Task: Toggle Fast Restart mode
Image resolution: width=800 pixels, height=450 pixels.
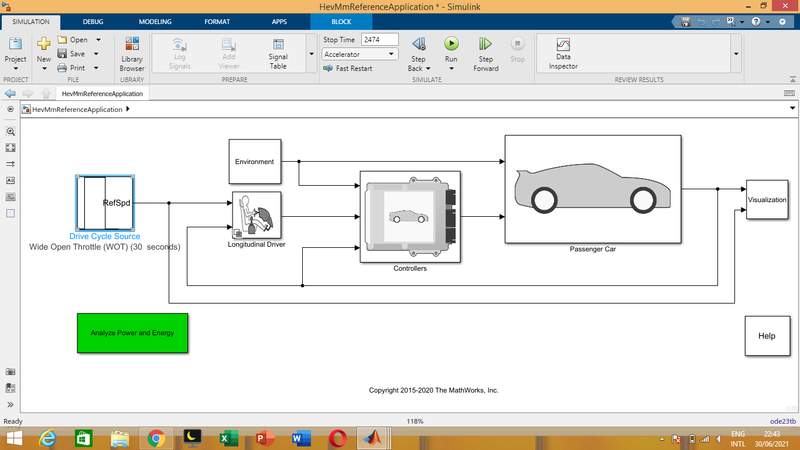Action: point(349,68)
